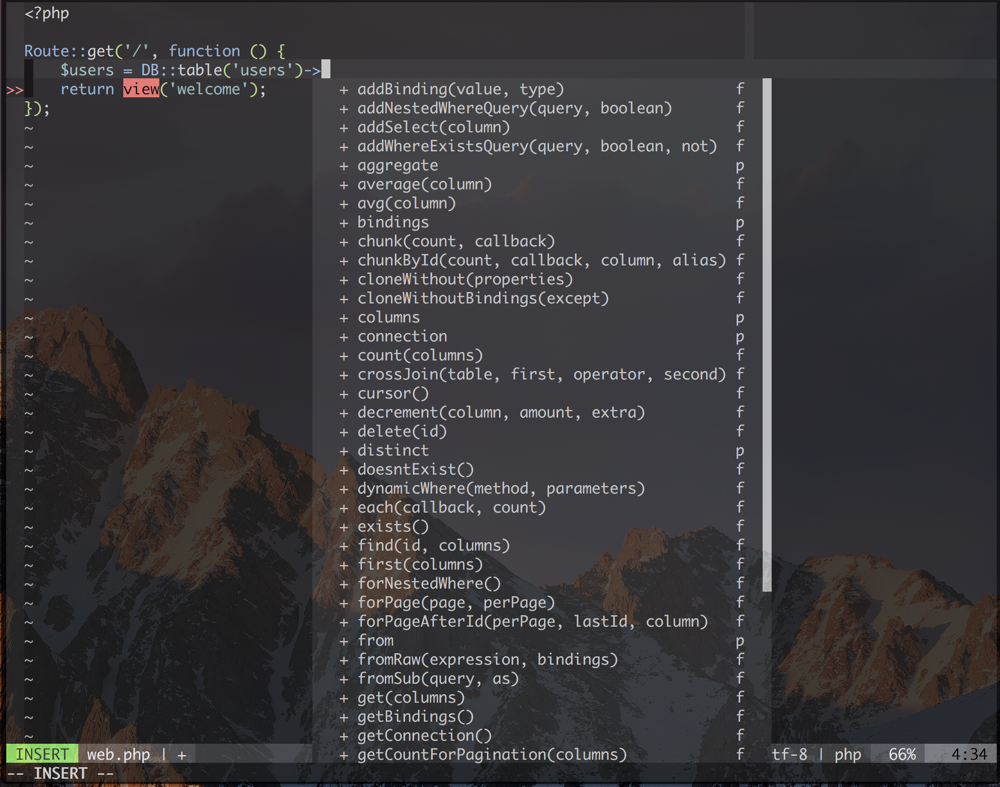Image resolution: width=1000 pixels, height=787 pixels.
Task: Click the highlighted view function call
Action: pos(141,89)
